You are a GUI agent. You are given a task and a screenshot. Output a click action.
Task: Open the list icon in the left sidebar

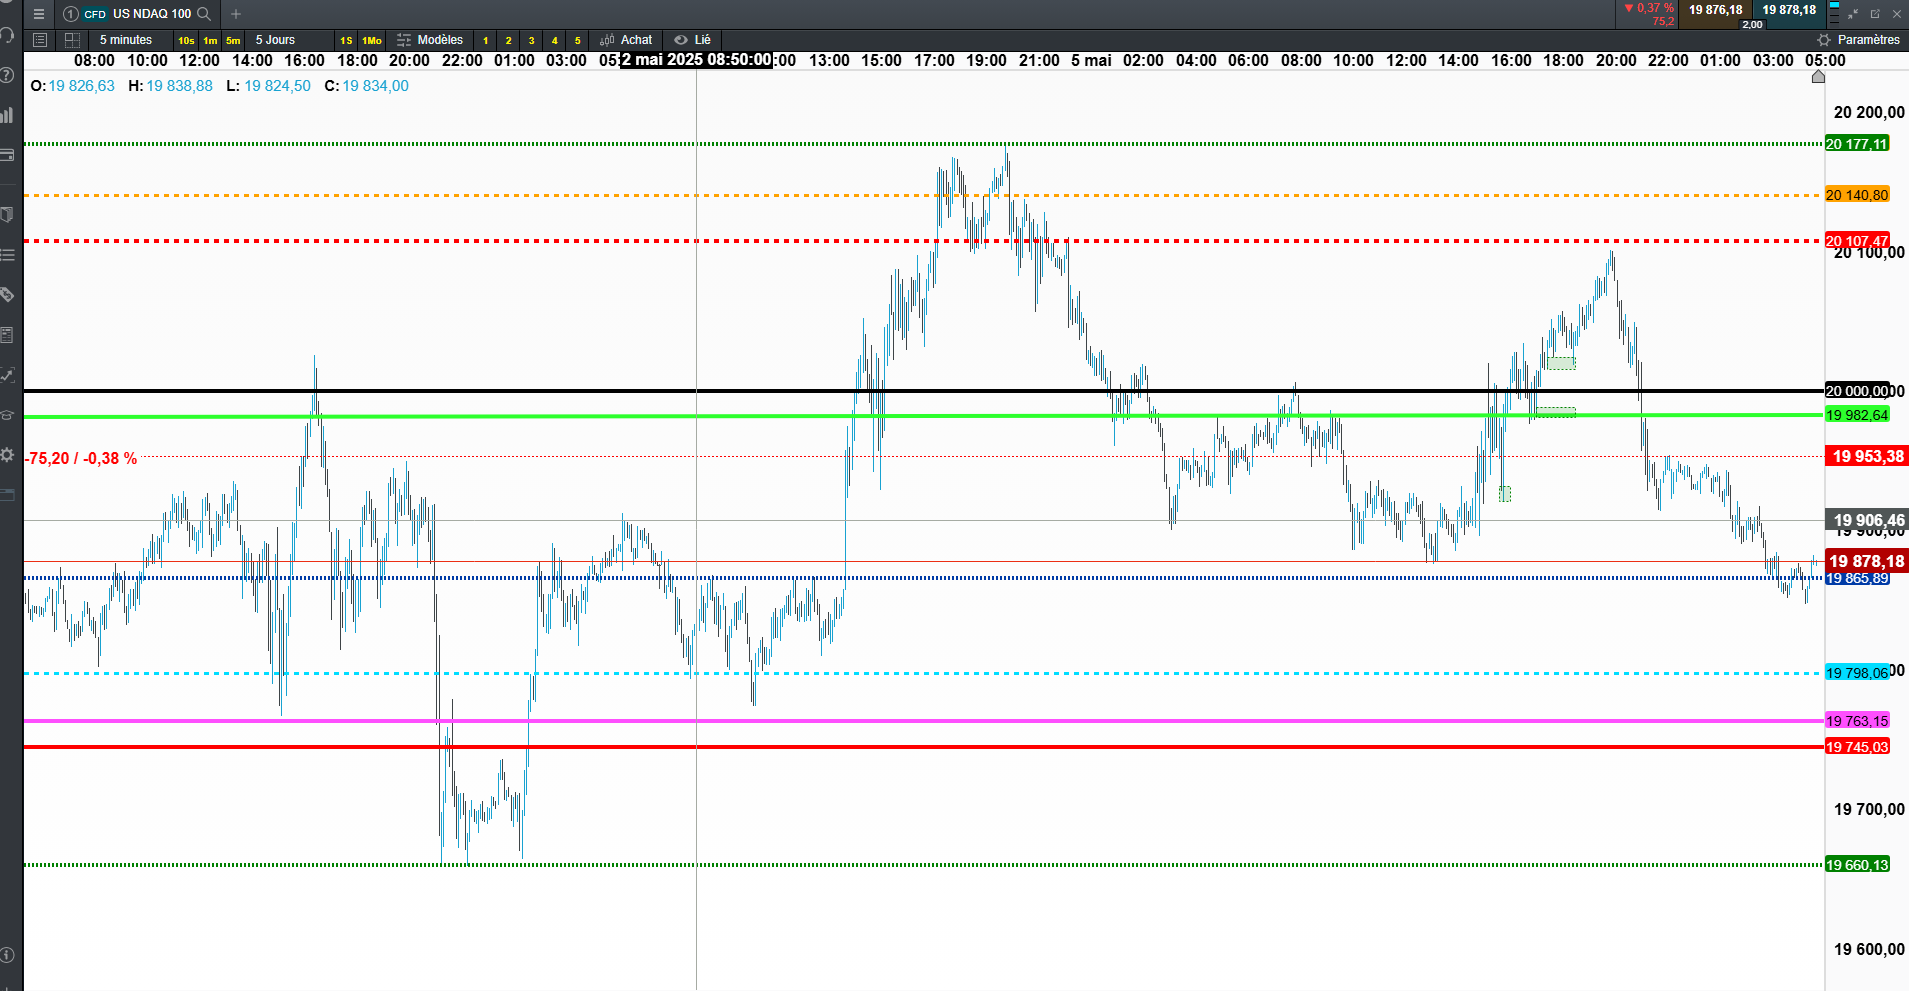7,255
